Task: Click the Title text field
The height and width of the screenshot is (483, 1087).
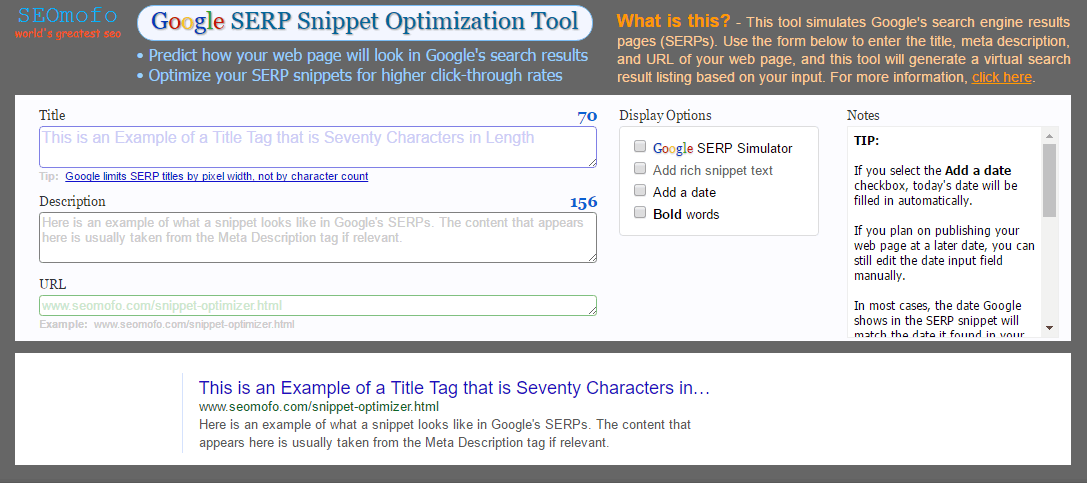Action: [x=318, y=146]
